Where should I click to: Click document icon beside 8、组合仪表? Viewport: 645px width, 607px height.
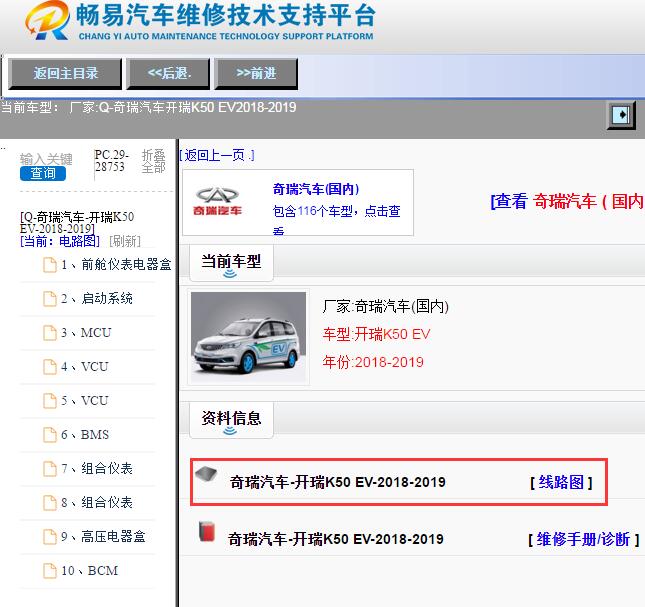[50, 503]
